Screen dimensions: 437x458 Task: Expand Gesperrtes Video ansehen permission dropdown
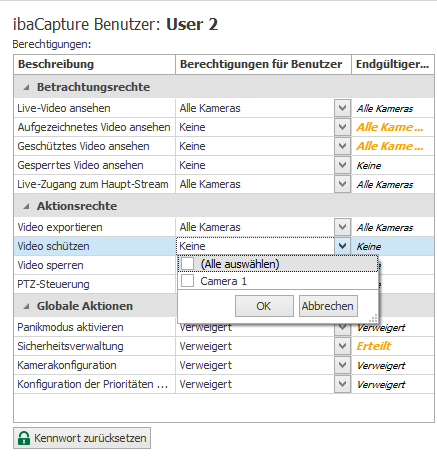point(342,165)
